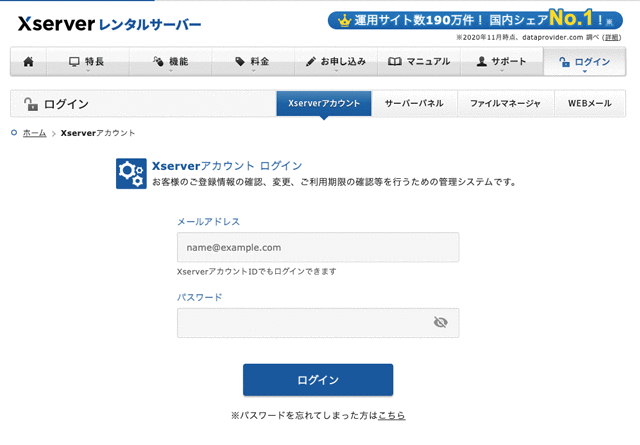Expand the dropdown arrow under サポート

(x=502, y=71)
